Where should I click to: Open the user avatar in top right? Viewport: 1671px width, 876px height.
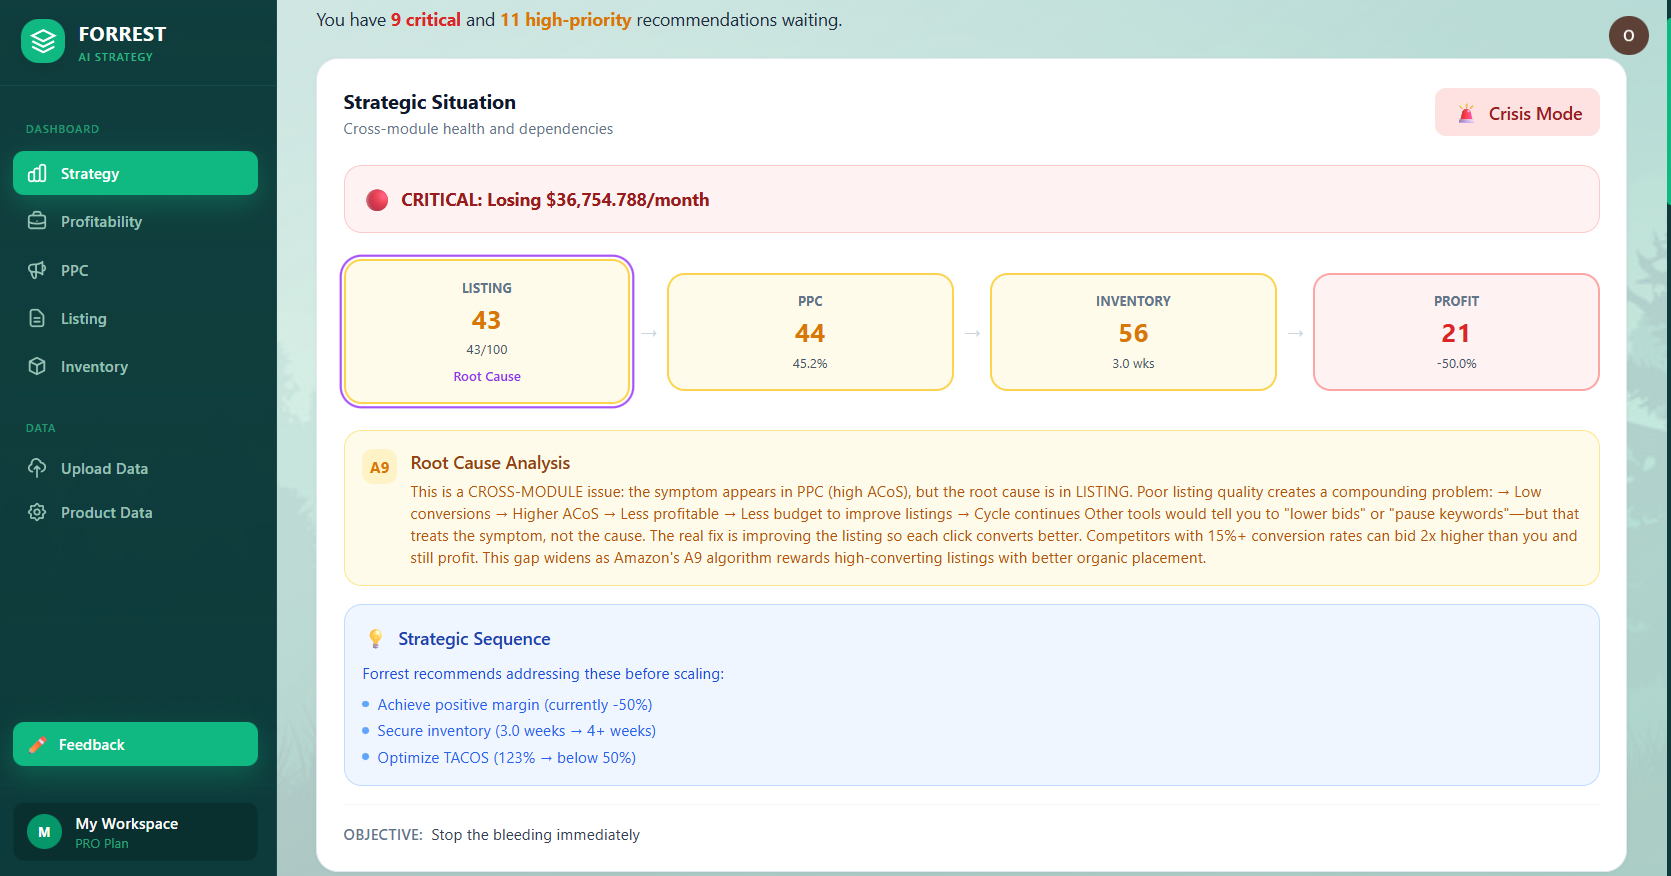[1628, 36]
